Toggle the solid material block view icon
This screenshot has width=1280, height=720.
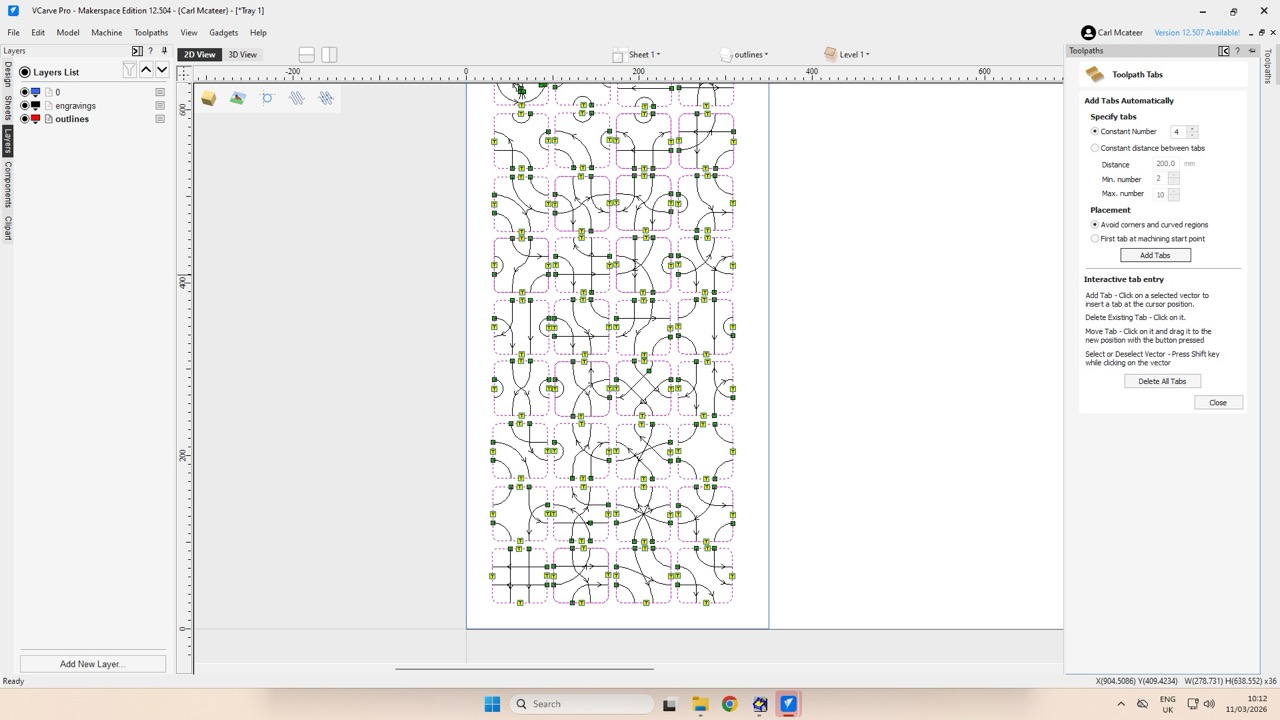[x=208, y=98]
